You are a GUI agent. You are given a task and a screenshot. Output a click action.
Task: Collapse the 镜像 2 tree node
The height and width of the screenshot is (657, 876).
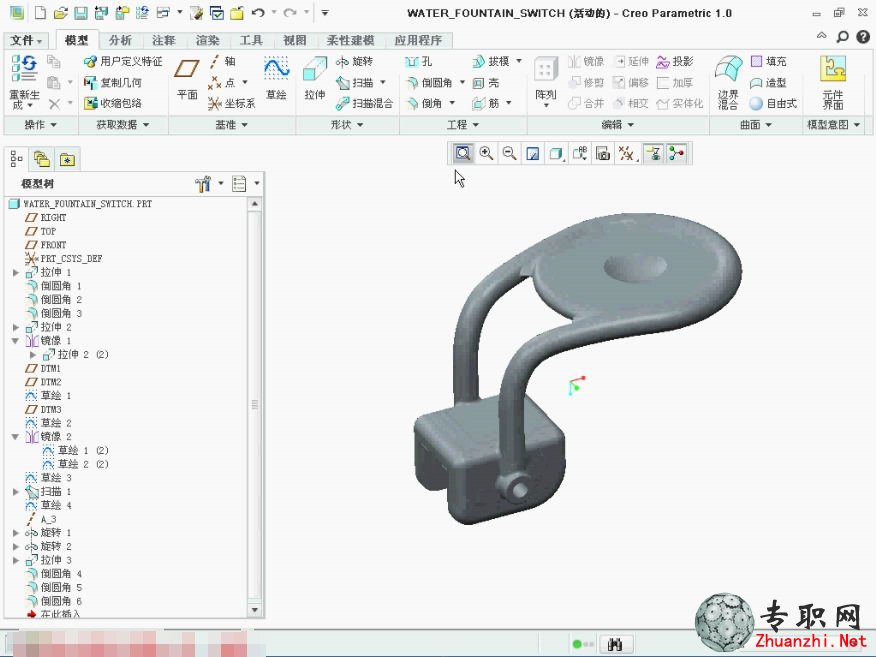click(16, 437)
